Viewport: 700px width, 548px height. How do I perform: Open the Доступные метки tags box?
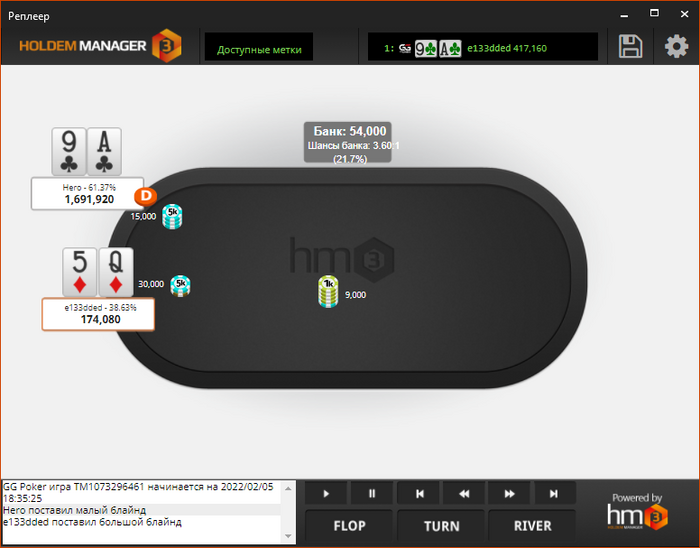point(259,47)
